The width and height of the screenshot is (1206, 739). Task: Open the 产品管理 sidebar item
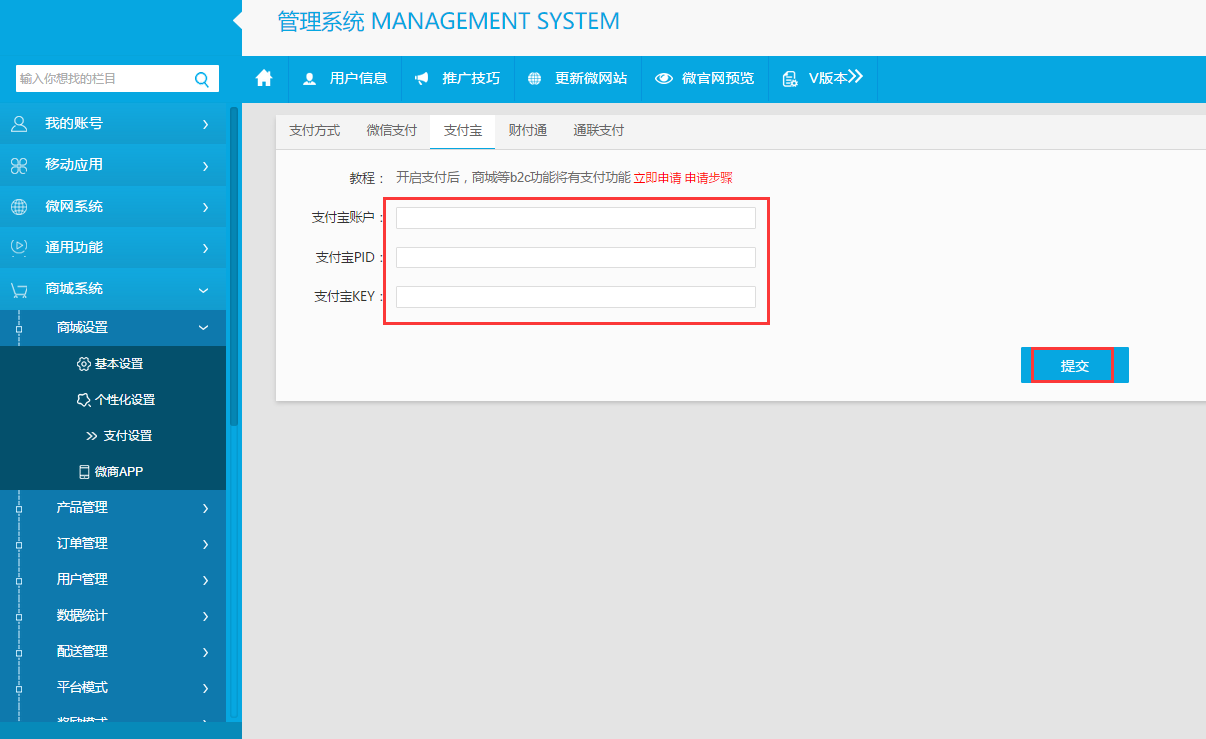pyautogui.click(x=113, y=508)
